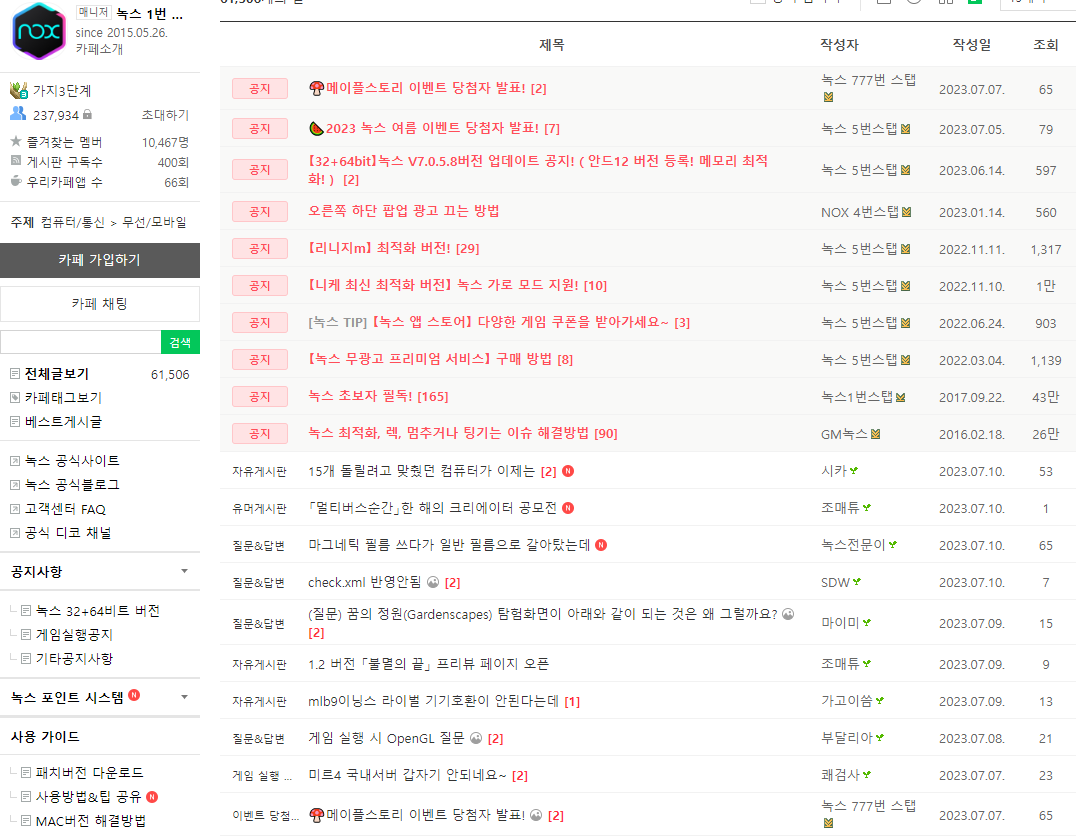
Task: Click the image icon on 게임 실행 시 OpenGL post
Action: click(x=476, y=738)
